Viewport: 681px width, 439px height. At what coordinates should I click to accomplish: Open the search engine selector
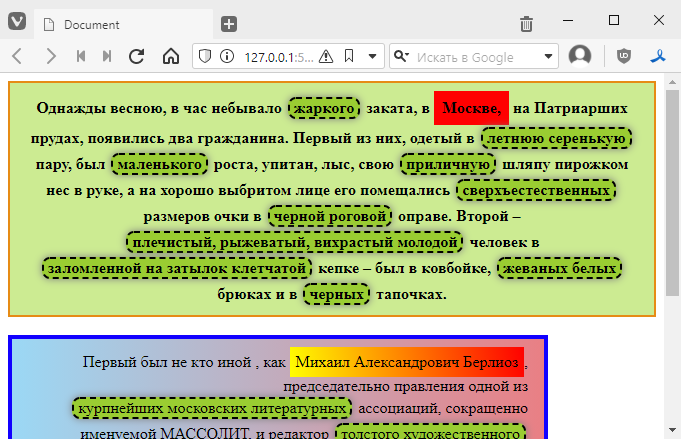pos(402,56)
